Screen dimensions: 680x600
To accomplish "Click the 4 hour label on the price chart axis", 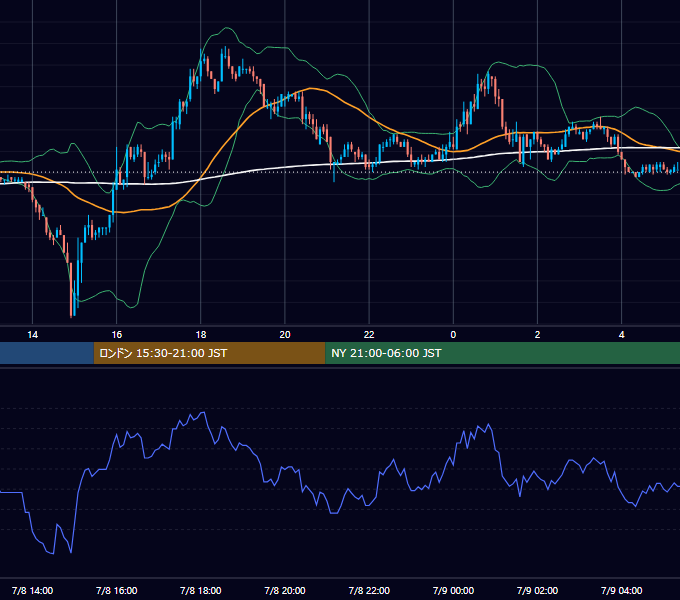I will pyautogui.click(x=621, y=335).
